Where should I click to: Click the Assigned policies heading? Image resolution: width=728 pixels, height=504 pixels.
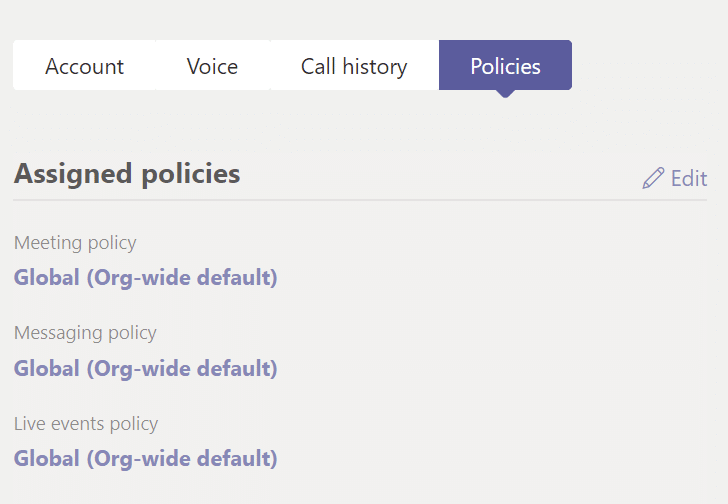tap(127, 174)
